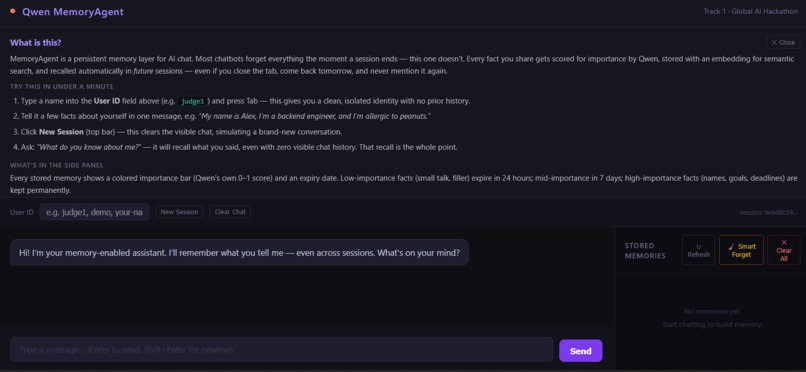Click the STORED MEMORIES panel header
Image resolution: width=806 pixels, height=372 pixels.
(x=645, y=250)
